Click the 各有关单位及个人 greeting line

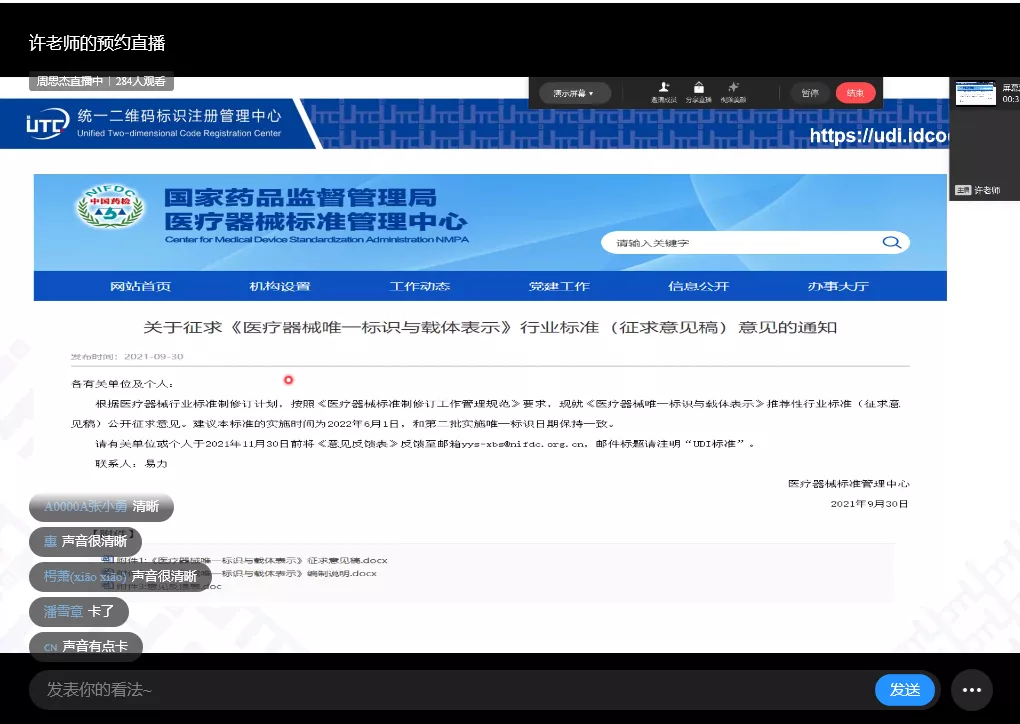click(x=122, y=384)
